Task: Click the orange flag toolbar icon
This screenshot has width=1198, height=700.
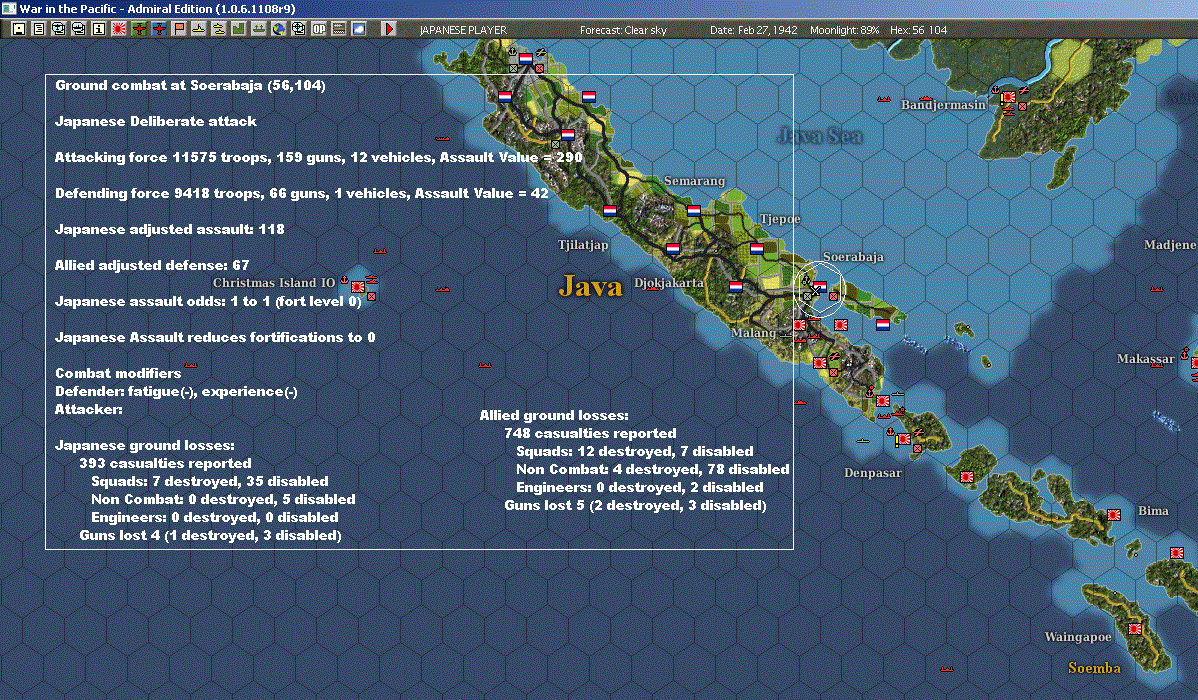Action: (x=179, y=29)
